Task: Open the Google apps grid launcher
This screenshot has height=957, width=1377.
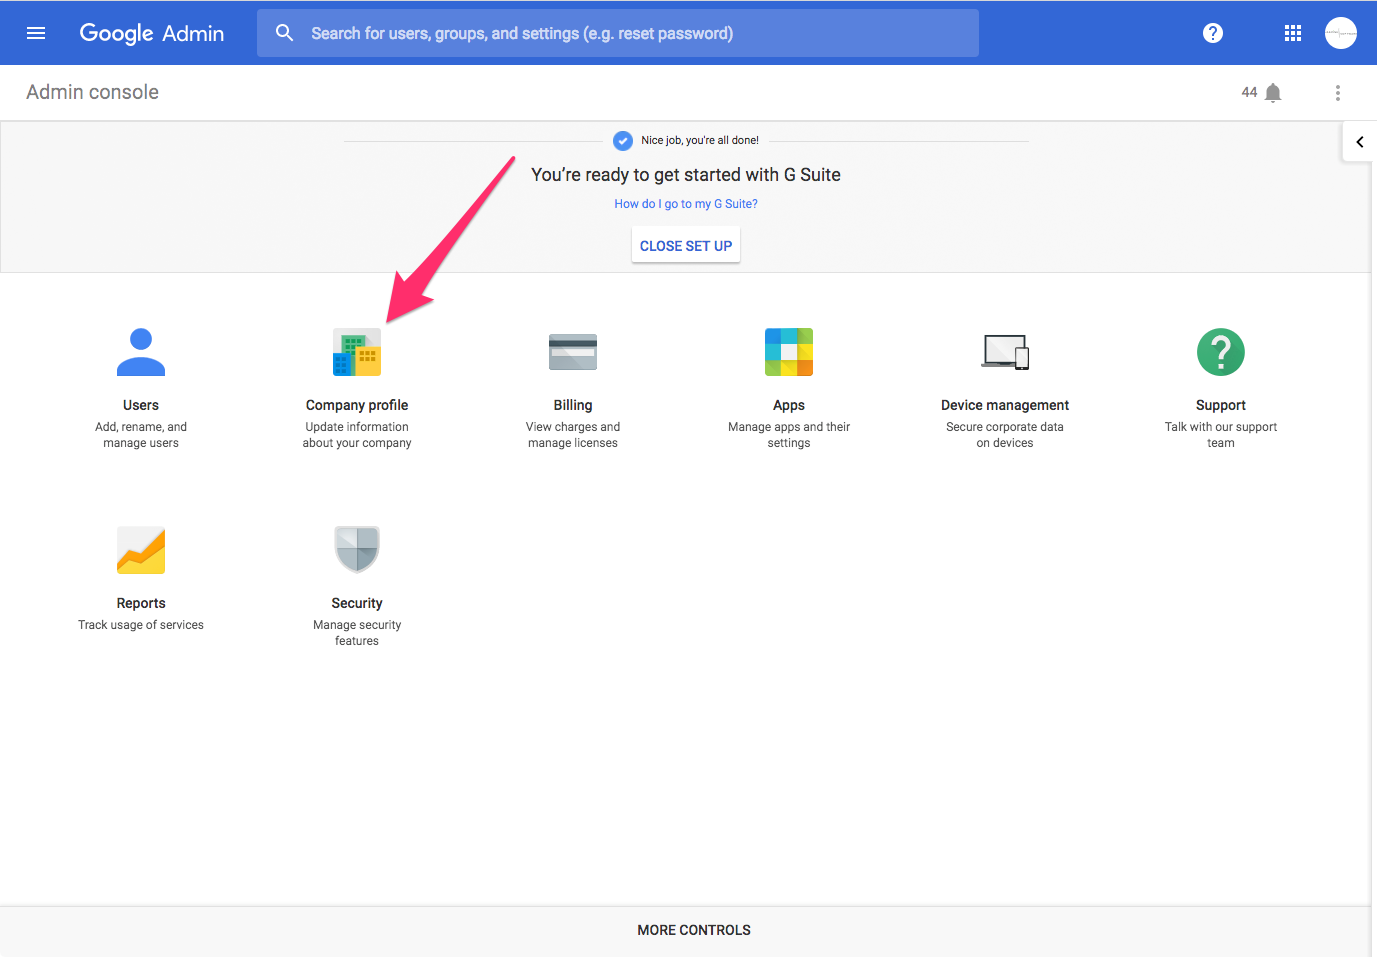Action: (1293, 33)
